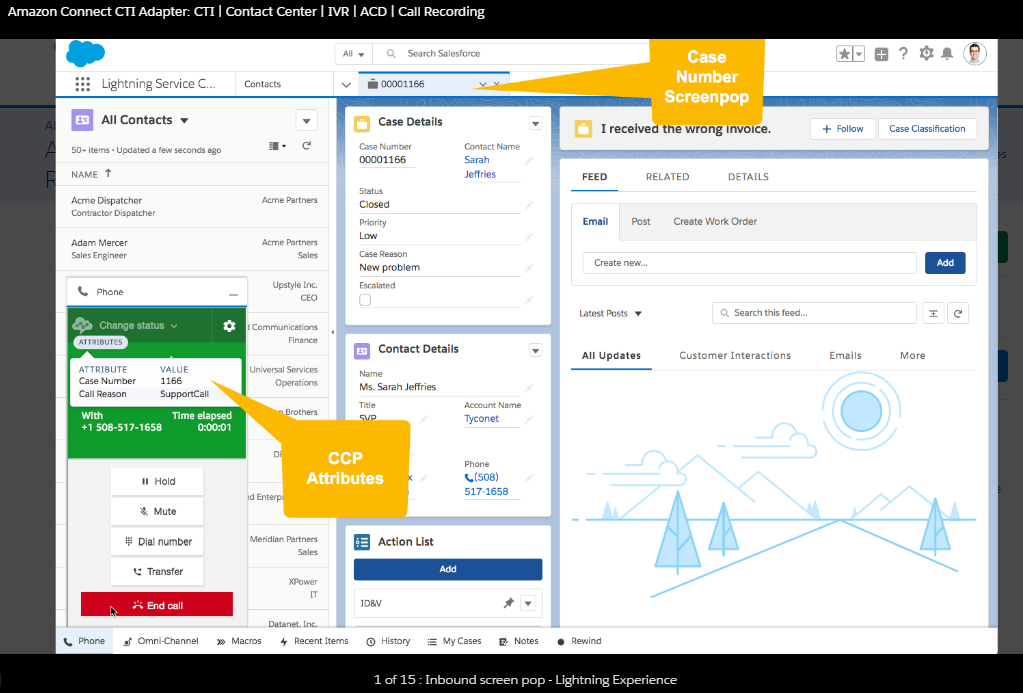Click the Salesforce cloud logo

click(x=85, y=54)
